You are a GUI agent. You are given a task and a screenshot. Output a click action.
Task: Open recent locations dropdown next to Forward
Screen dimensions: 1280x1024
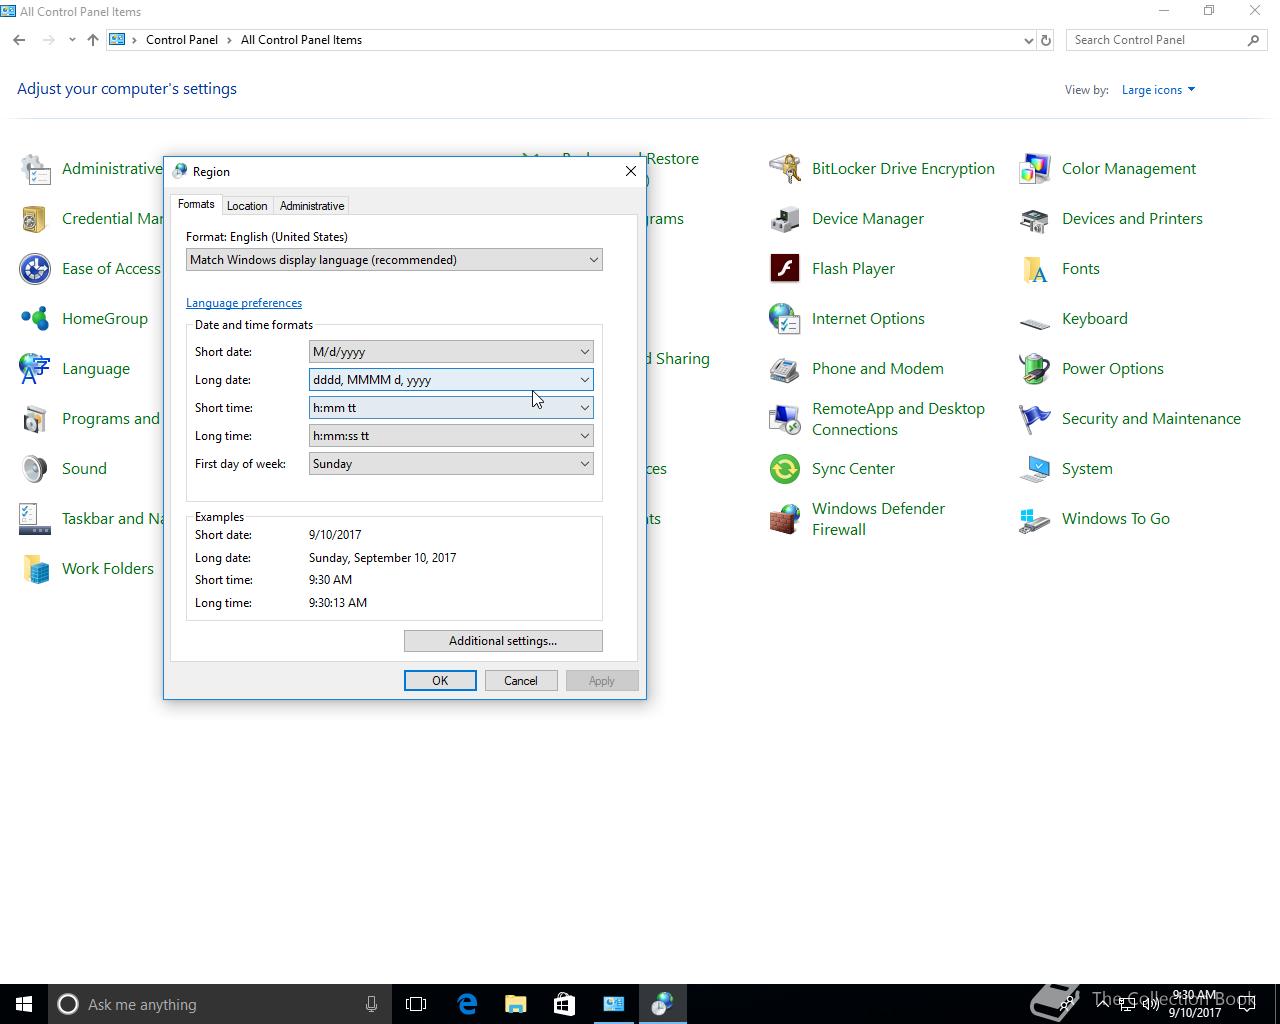72,40
